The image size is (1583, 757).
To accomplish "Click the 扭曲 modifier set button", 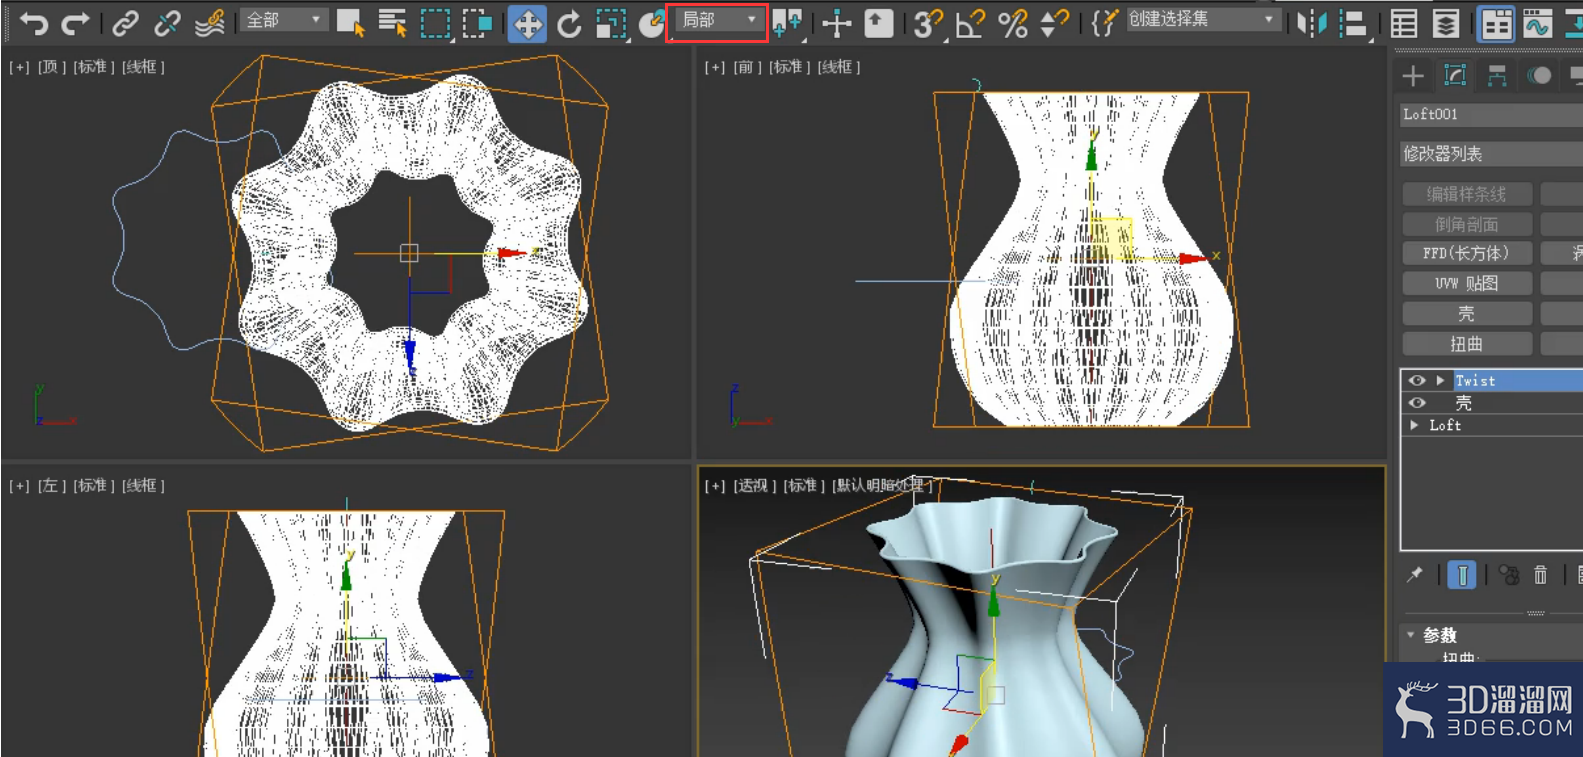I will [1467, 344].
